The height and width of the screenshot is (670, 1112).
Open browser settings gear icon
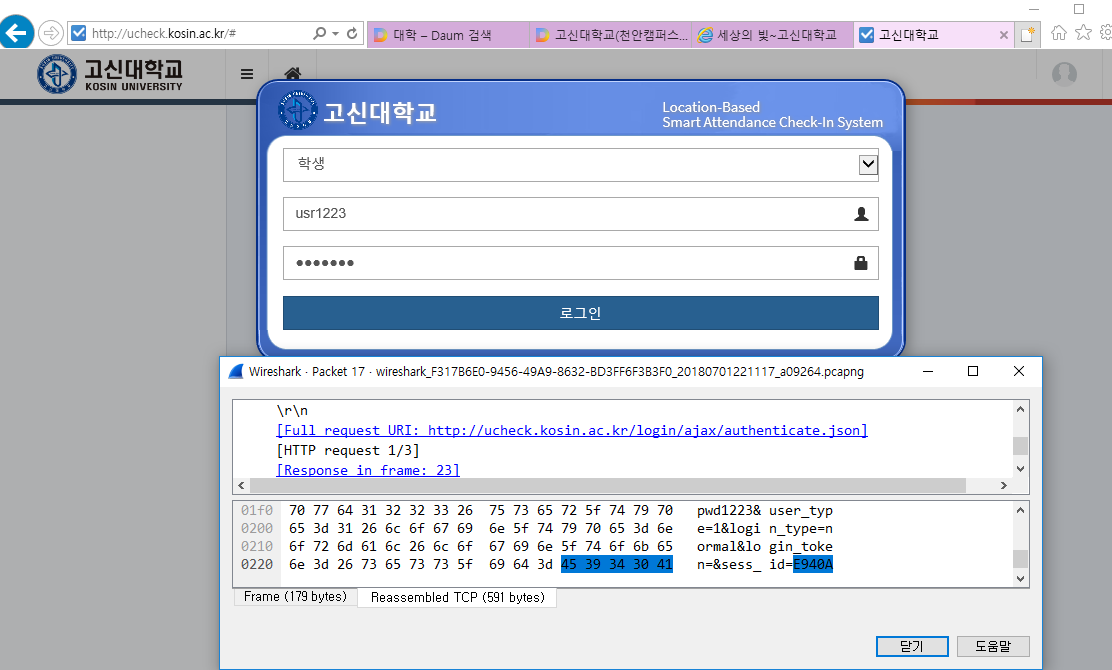[x=1106, y=33]
